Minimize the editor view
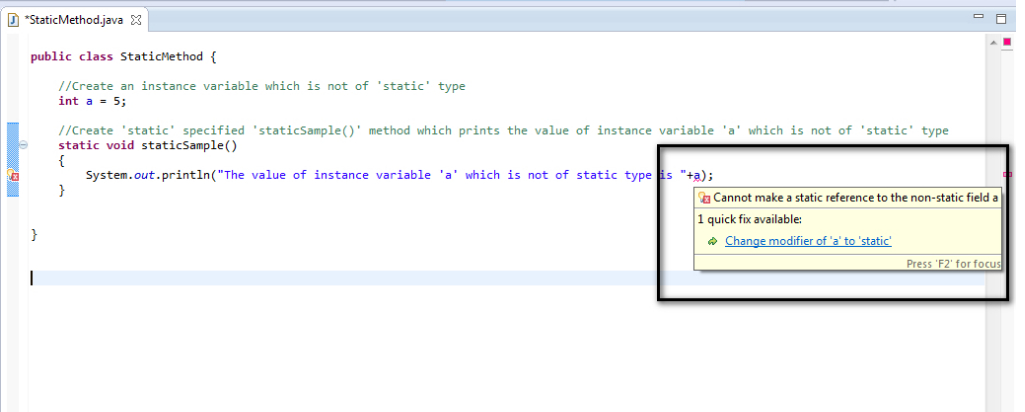This screenshot has width=1025, height=412. click(x=979, y=16)
